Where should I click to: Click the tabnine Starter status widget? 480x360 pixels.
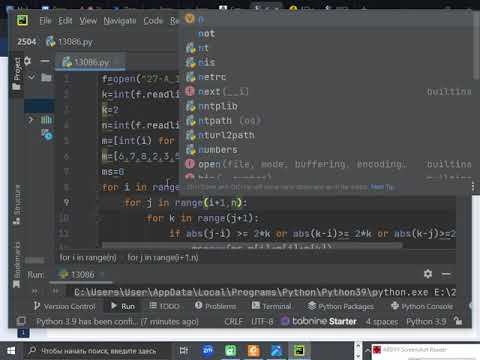(319, 321)
